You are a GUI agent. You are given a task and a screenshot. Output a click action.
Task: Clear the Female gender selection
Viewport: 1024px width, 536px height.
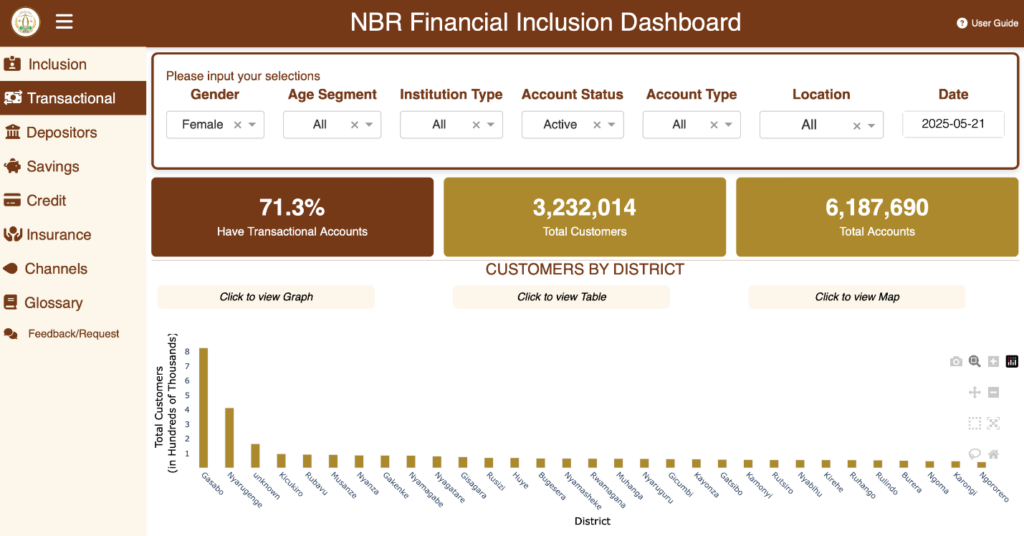[x=237, y=125]
